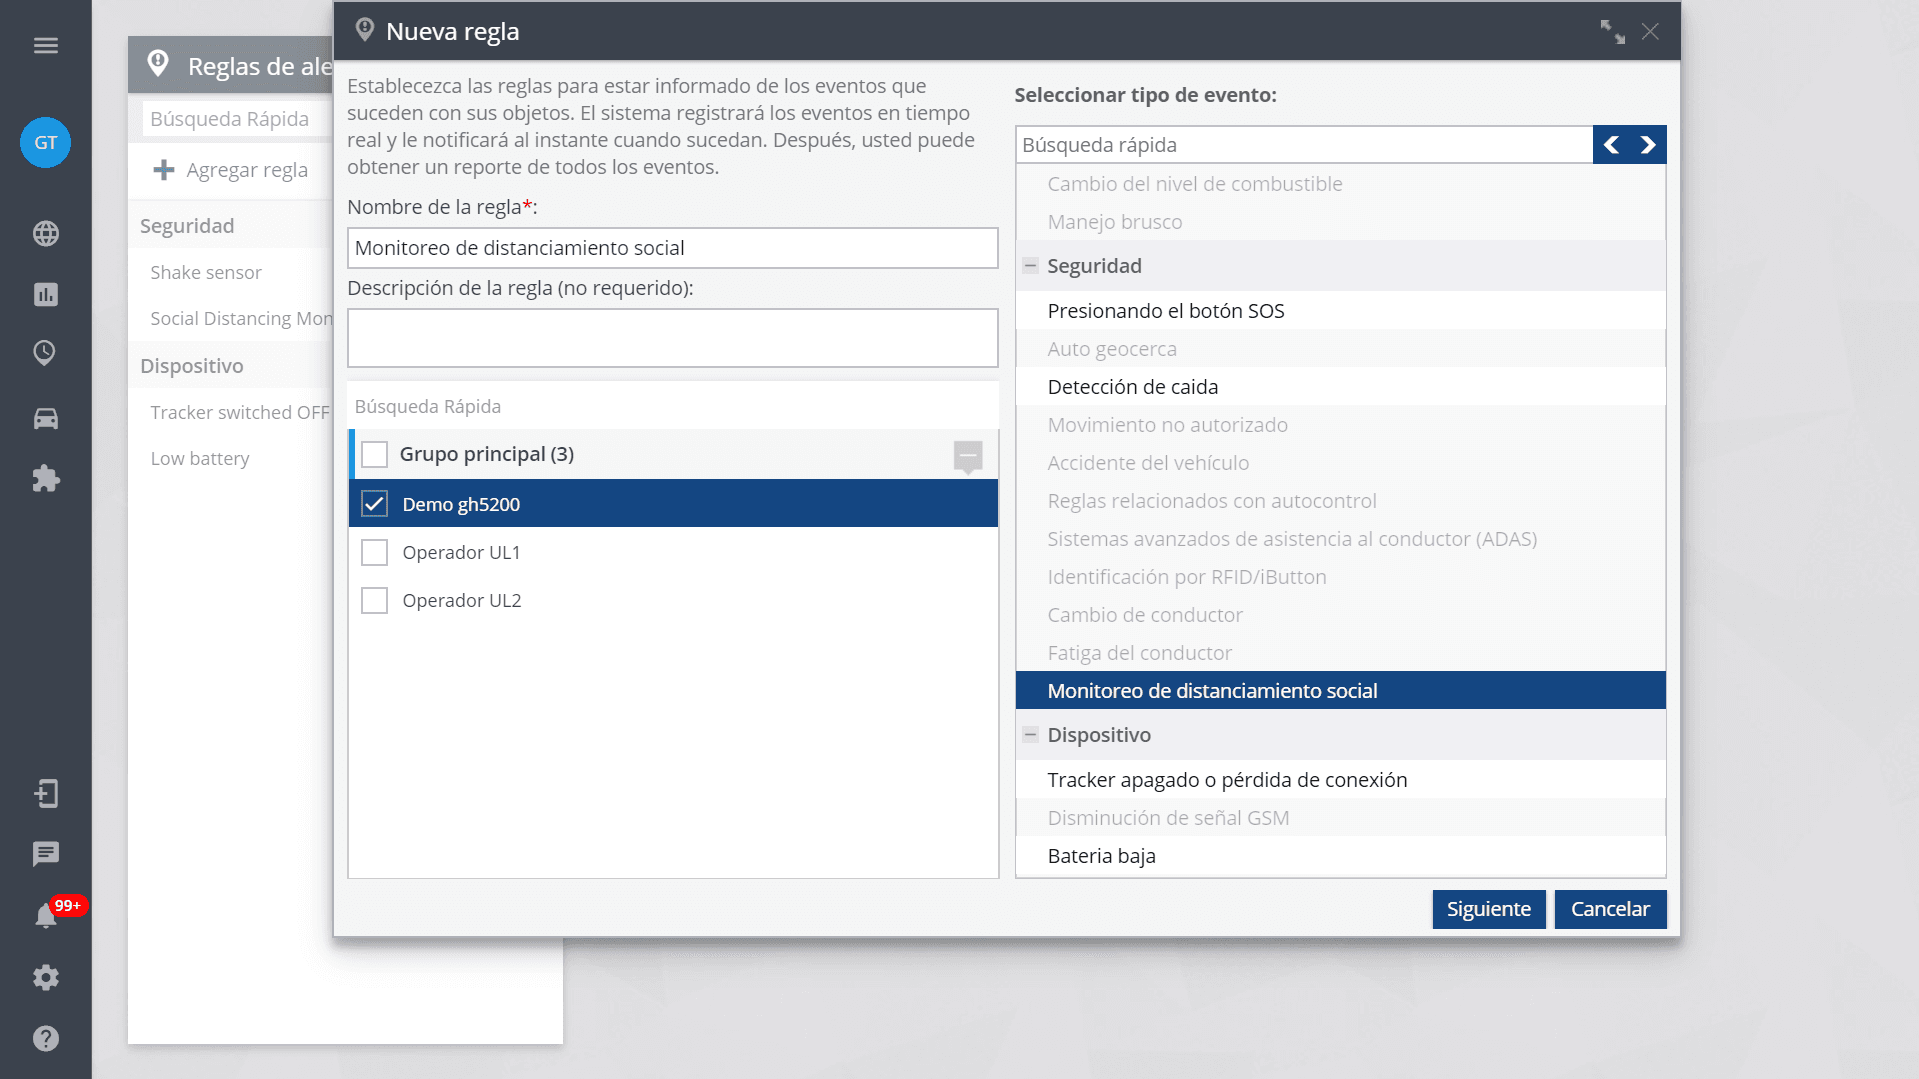The width and height of the screenshot is (1919, 1079).
Task: Collapse the Grupo principal object group
Action: pyautogui.click(x=967, y=456)
